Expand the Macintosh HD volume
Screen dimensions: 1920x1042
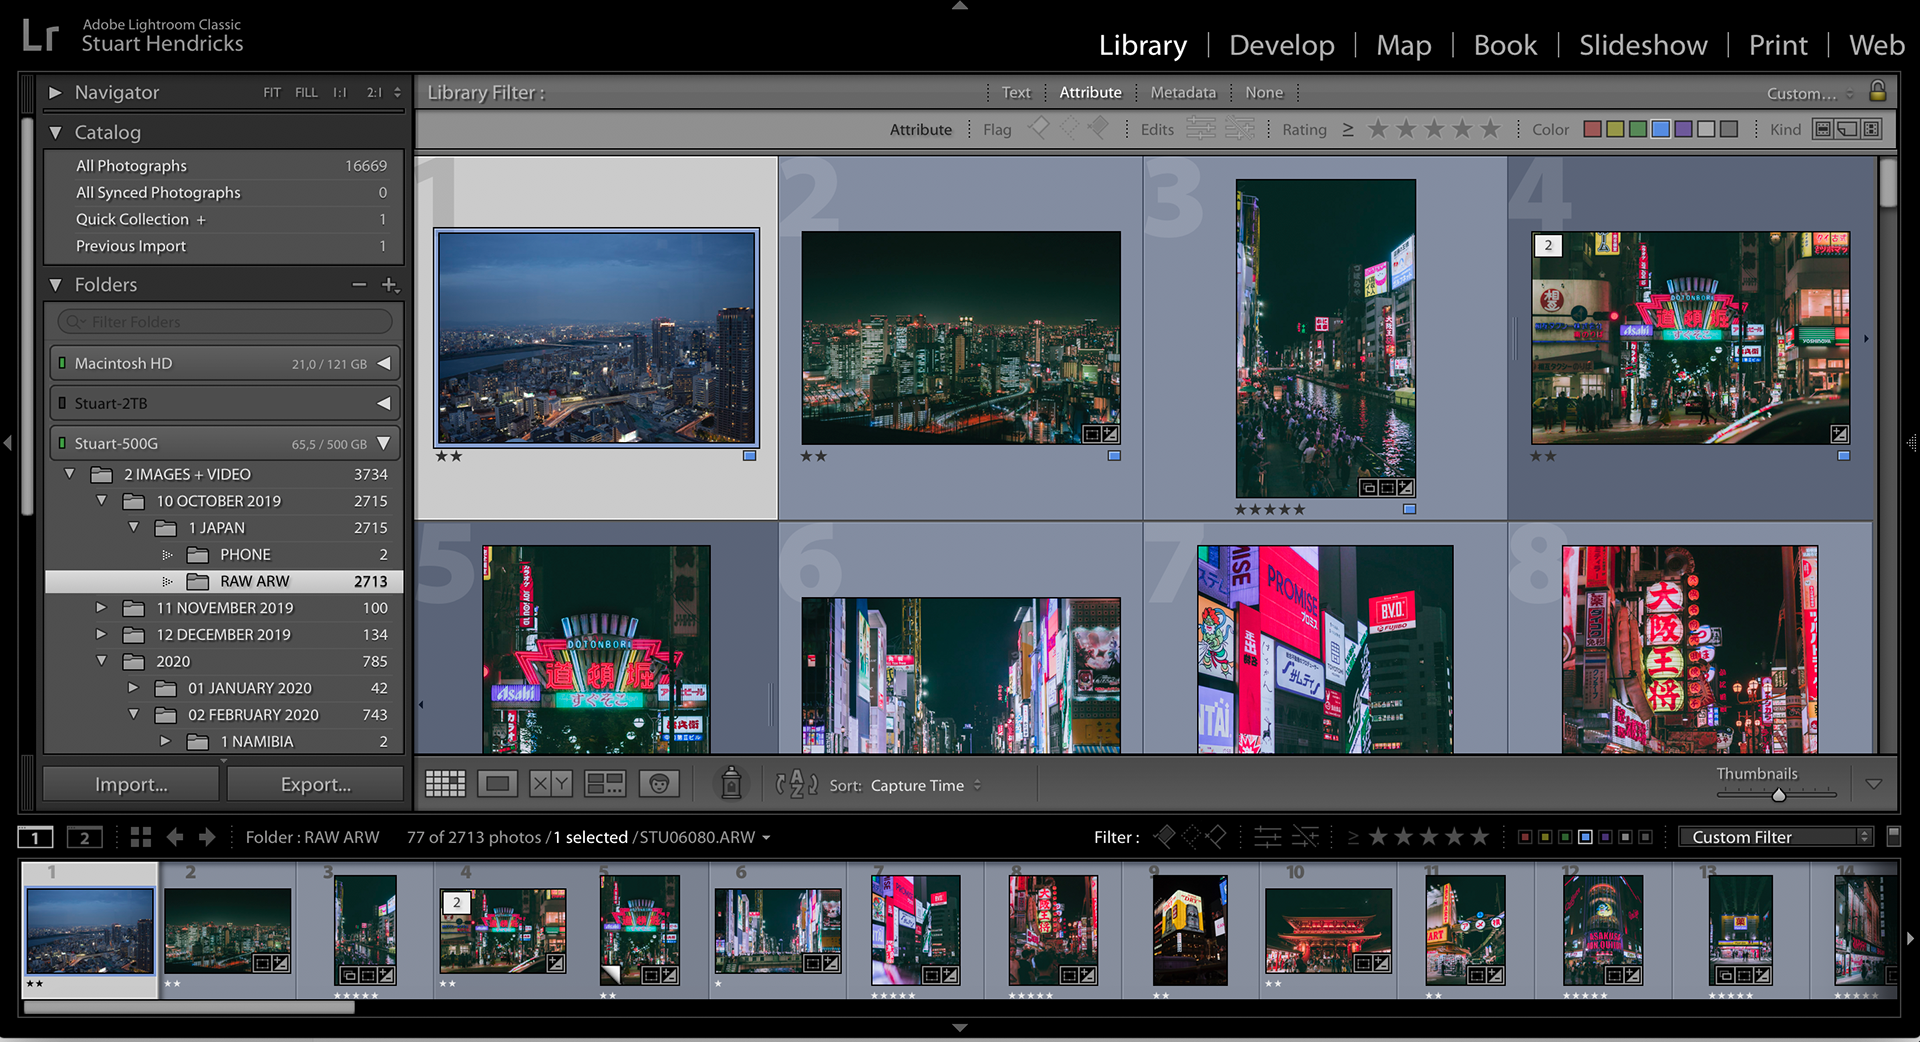383,363
